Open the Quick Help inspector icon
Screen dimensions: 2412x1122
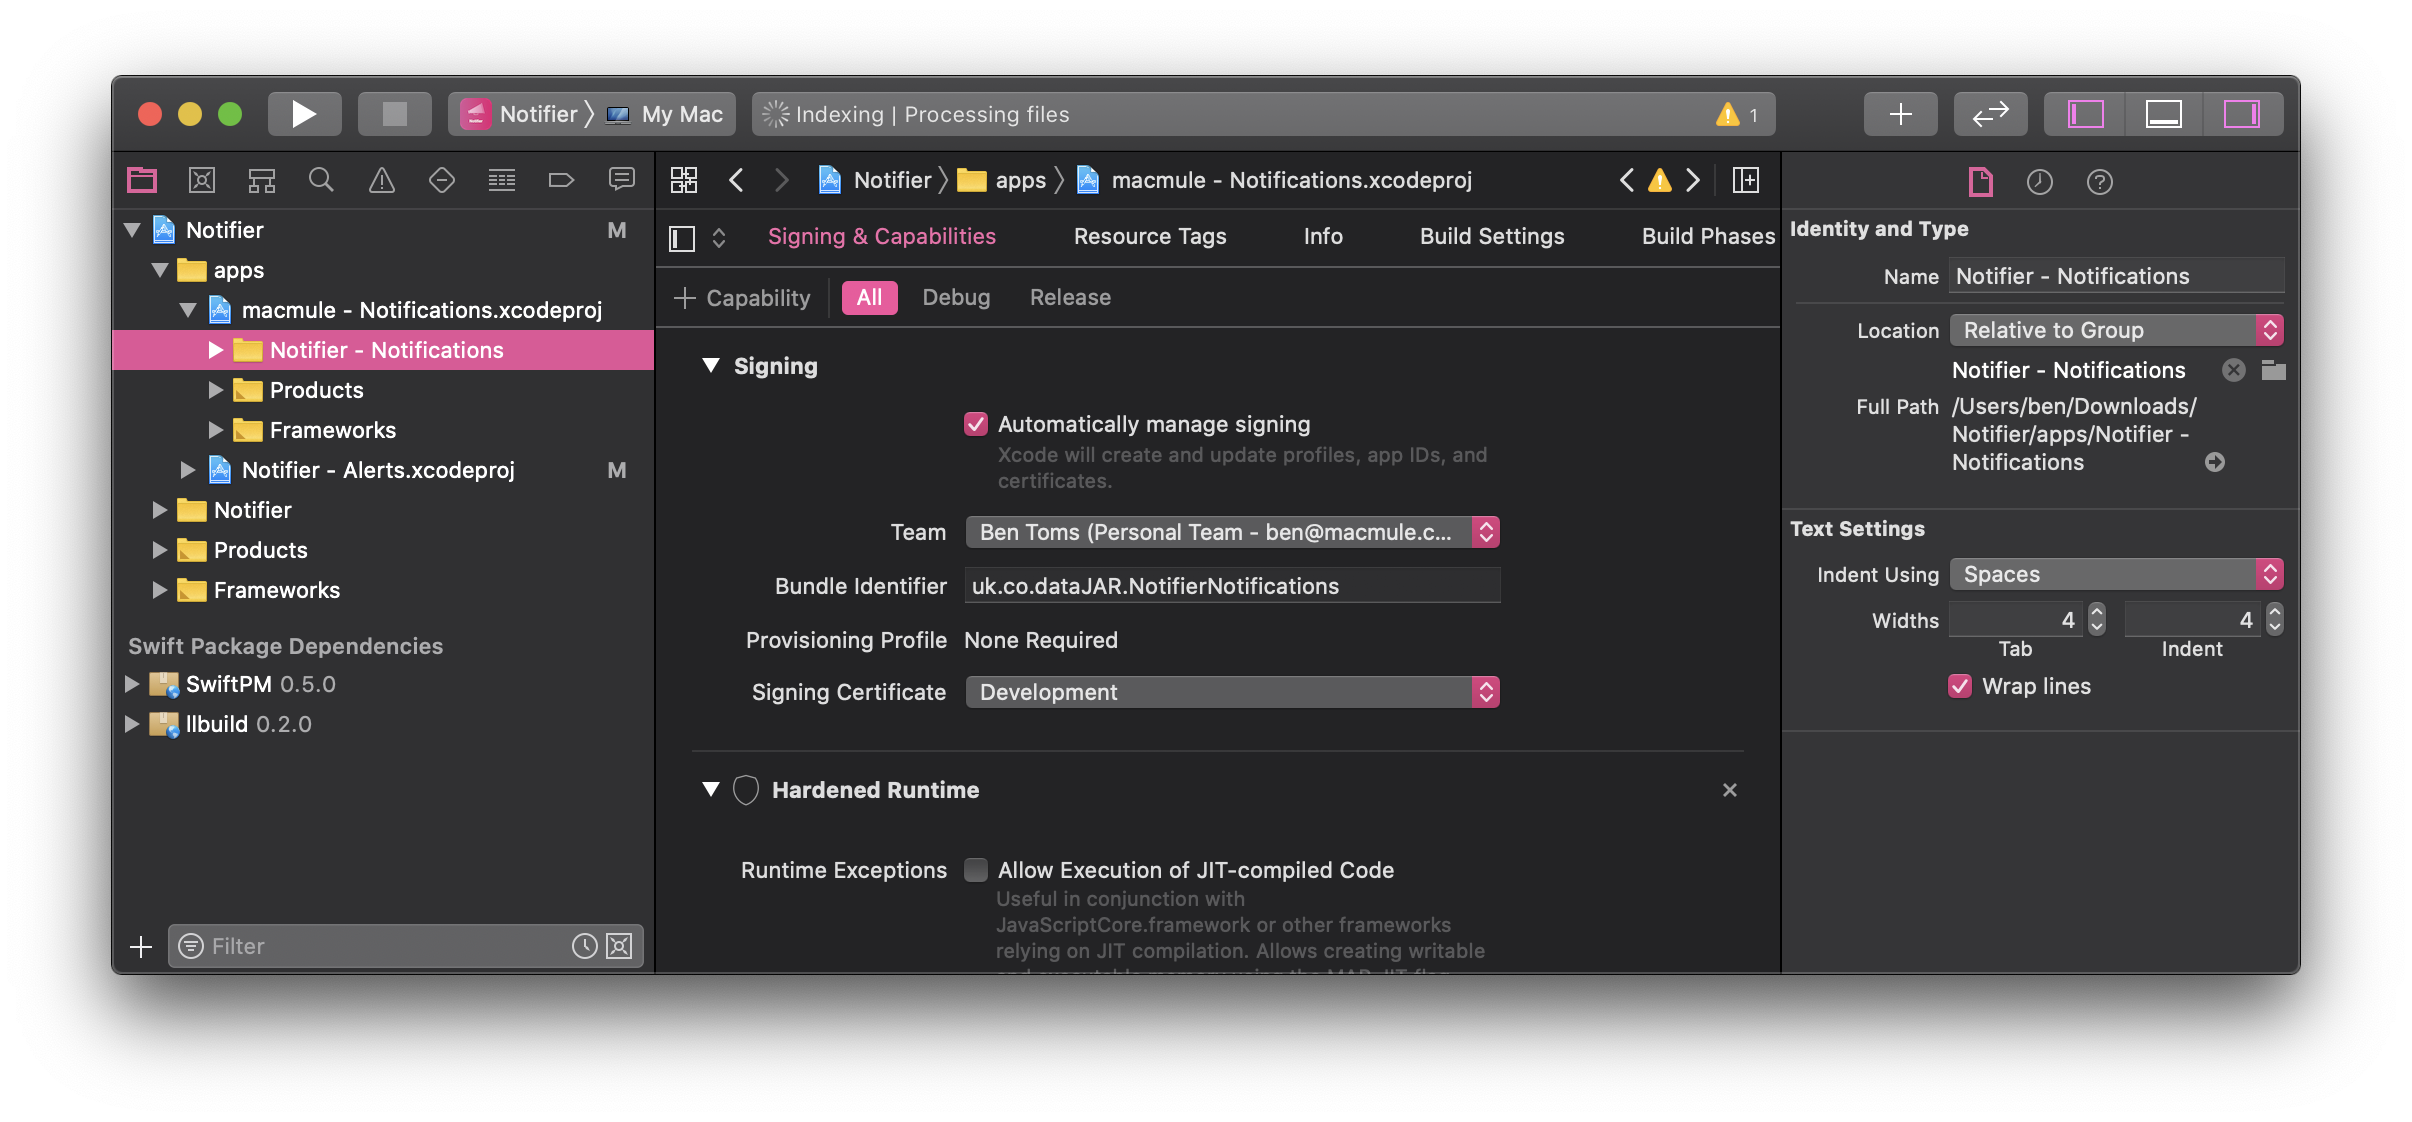(2099, 182)
